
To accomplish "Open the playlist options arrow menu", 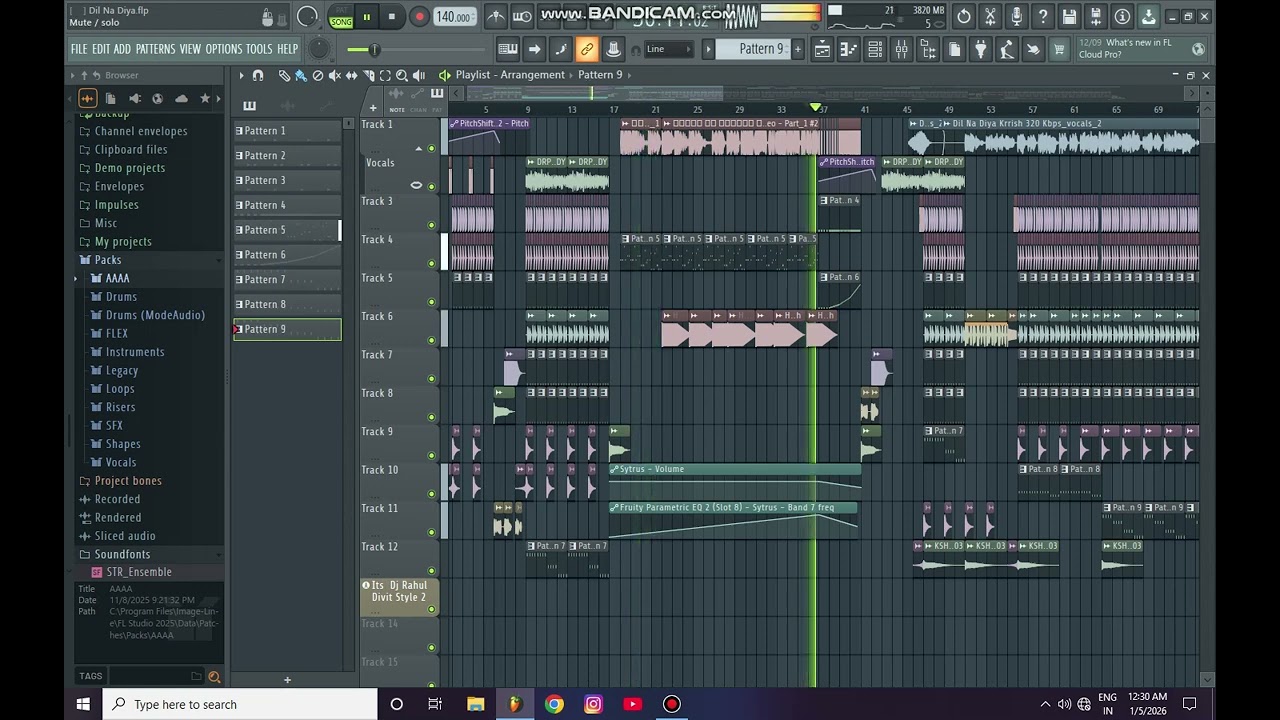I will [241, 75].
